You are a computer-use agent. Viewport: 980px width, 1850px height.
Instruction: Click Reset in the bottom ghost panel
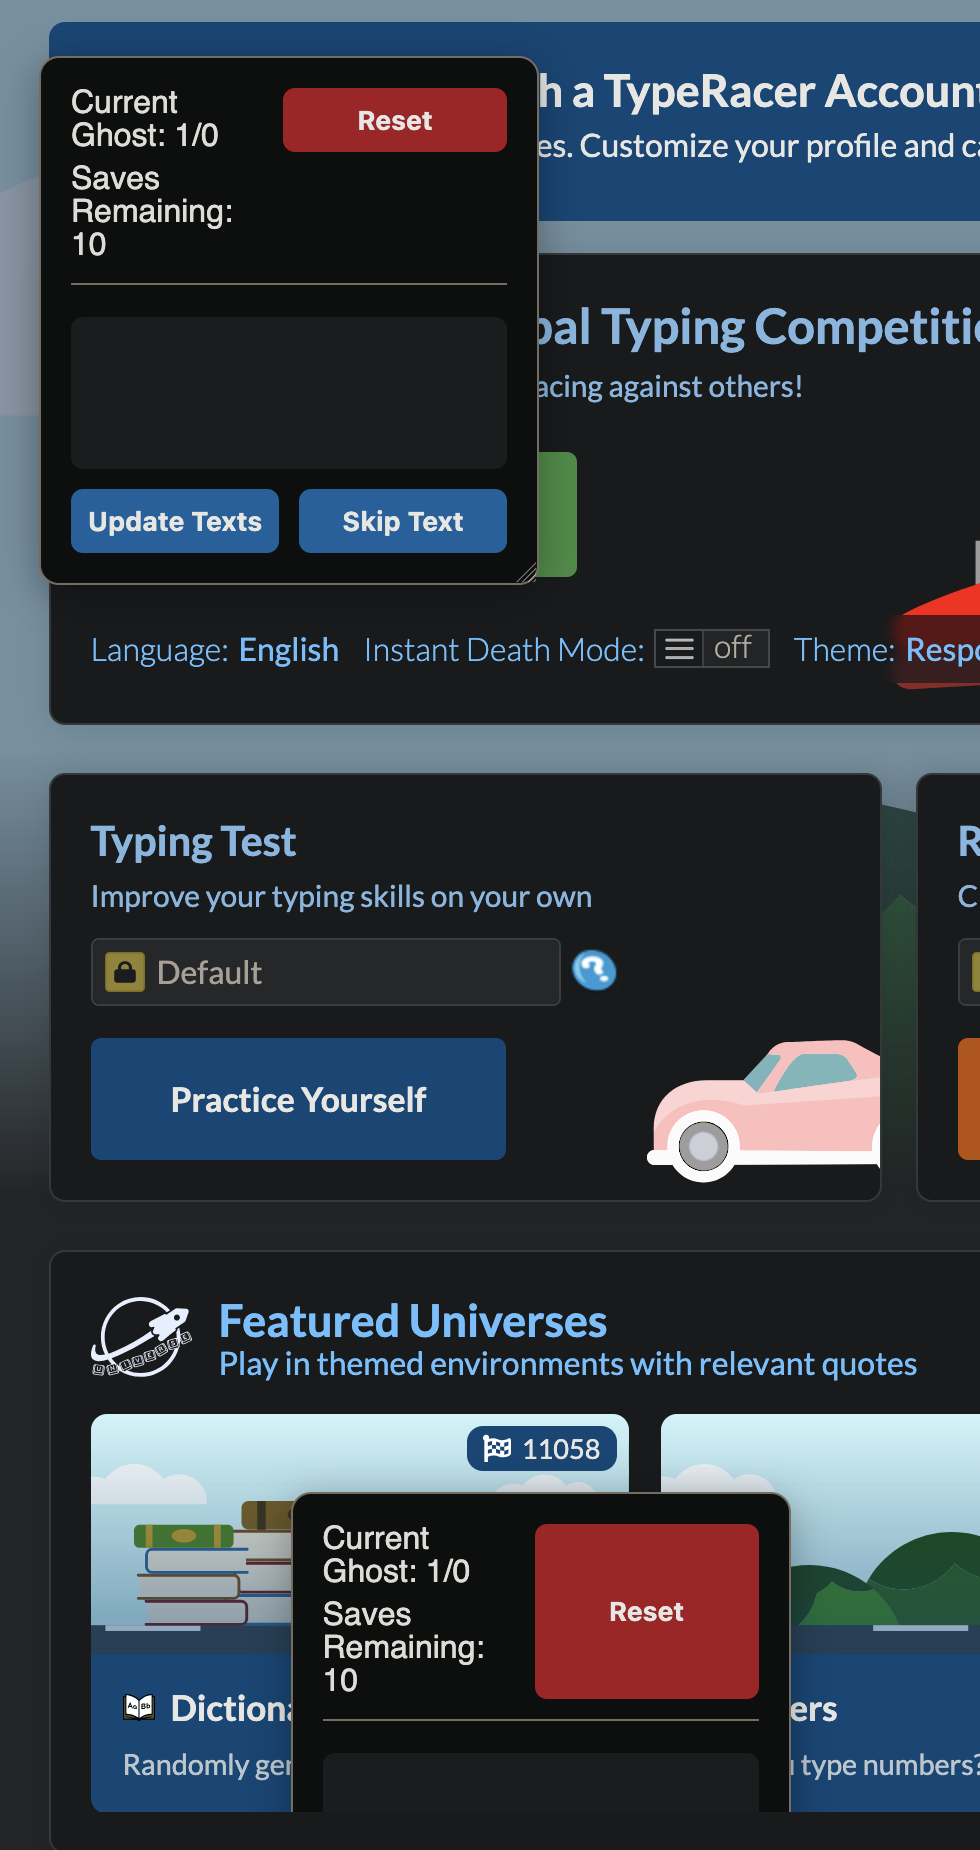647,1611
